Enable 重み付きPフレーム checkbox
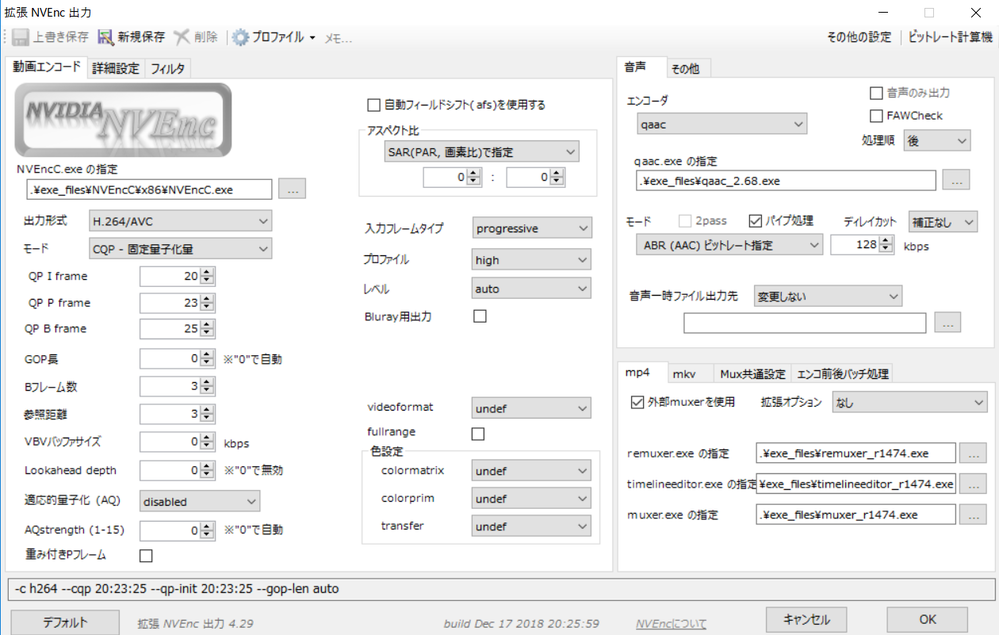Viewport: 999px width, 635px height. pyautogui.click(x=146, y=556)
